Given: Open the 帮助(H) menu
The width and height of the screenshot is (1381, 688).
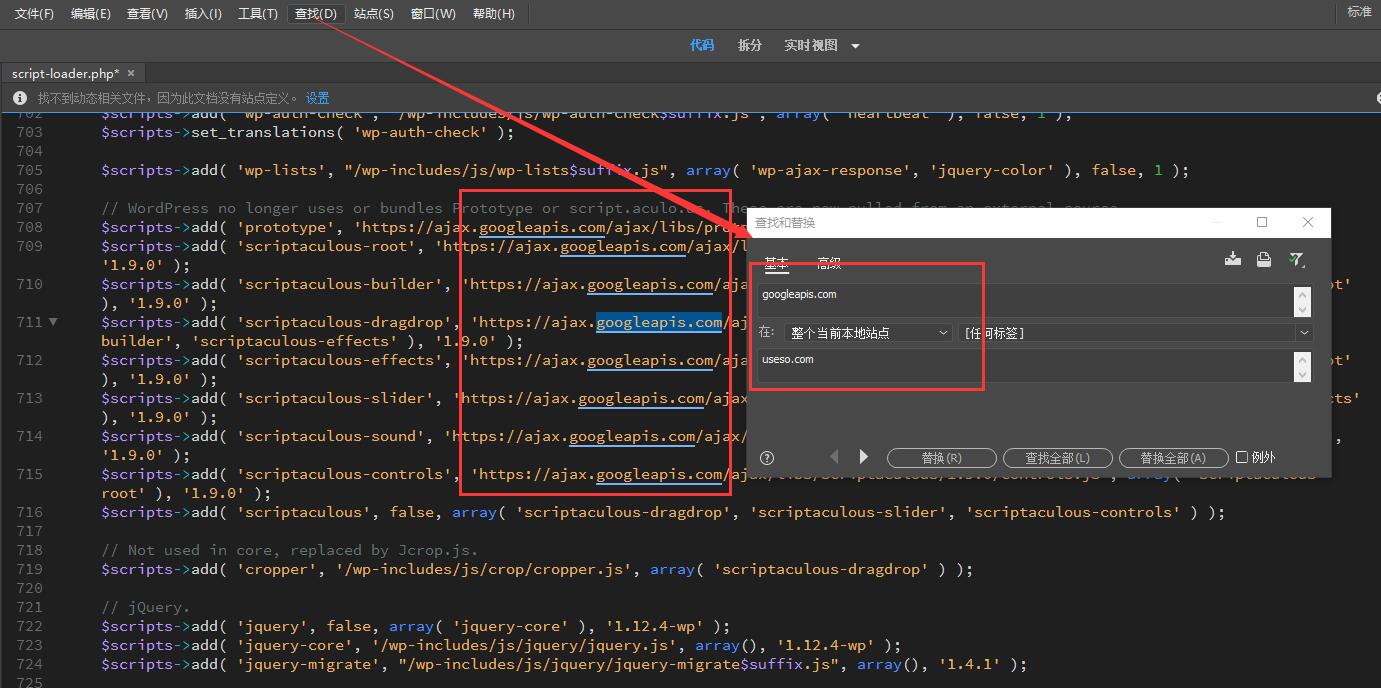Looking at the screenshot, I should (494, 13).
